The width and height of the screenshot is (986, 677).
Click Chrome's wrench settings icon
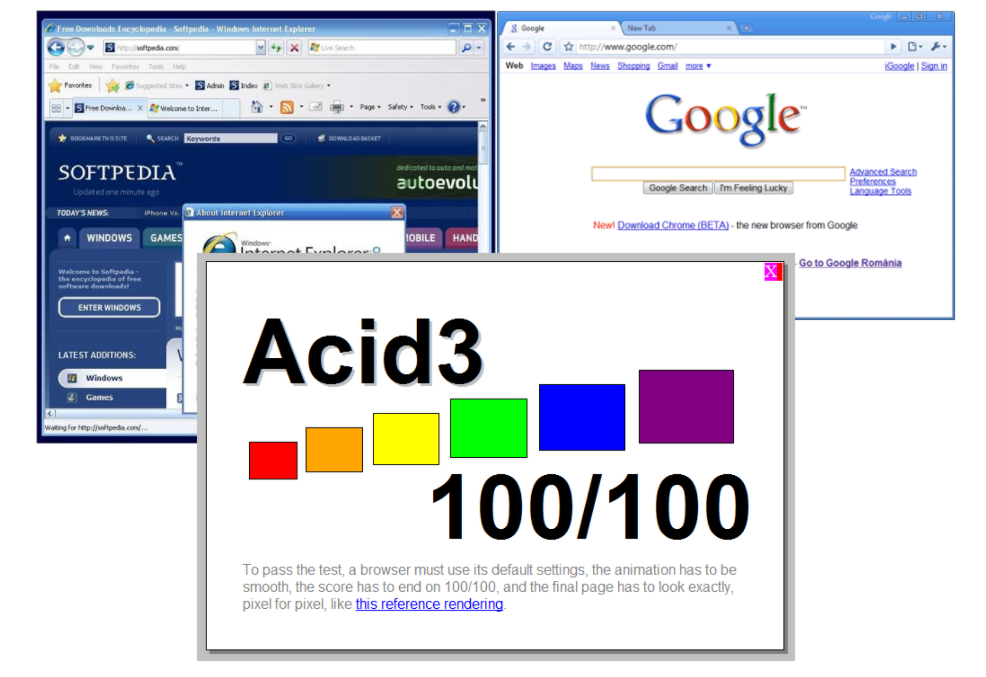click(937, 46)
